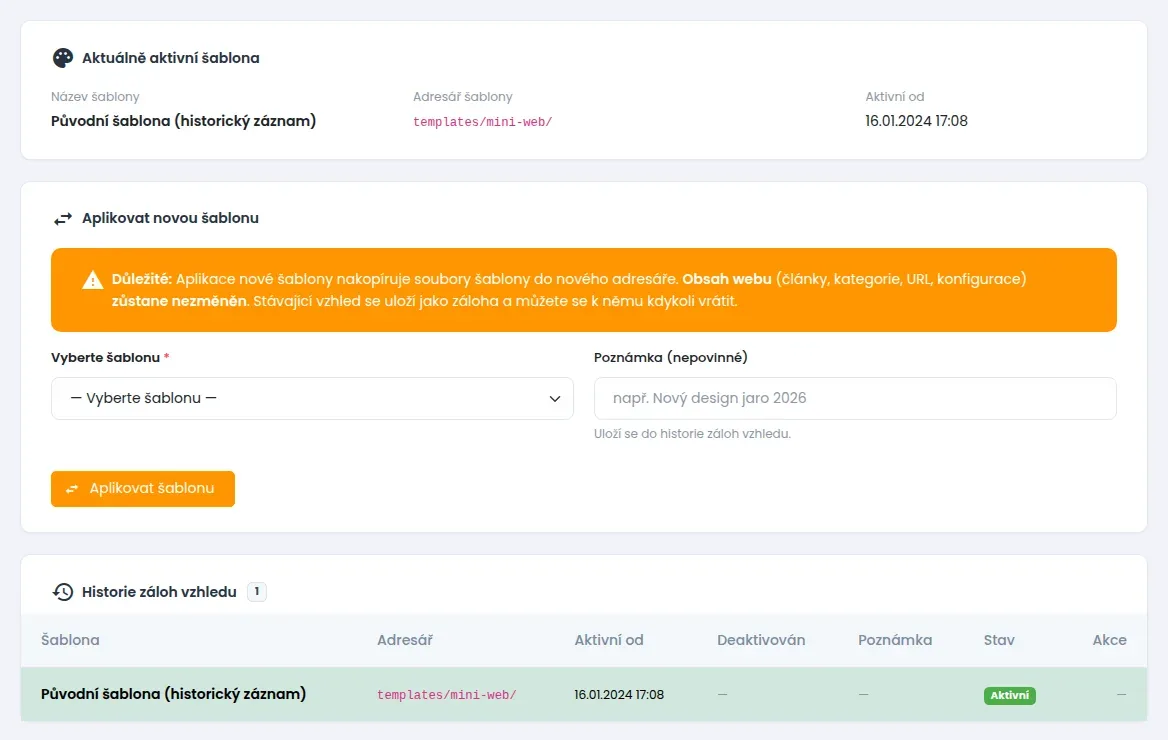Click the Historie záloh vzhledu heading

pos(159,592)
